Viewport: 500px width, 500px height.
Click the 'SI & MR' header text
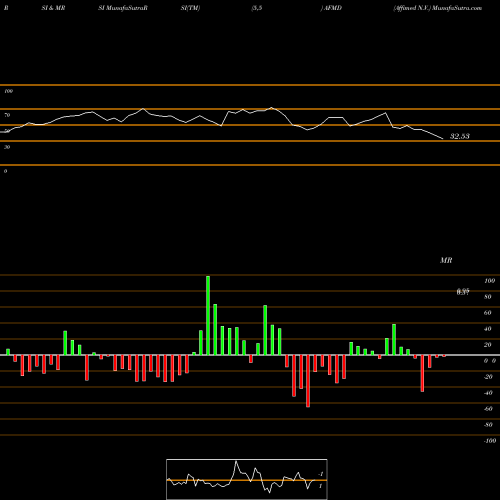[53, 8]
